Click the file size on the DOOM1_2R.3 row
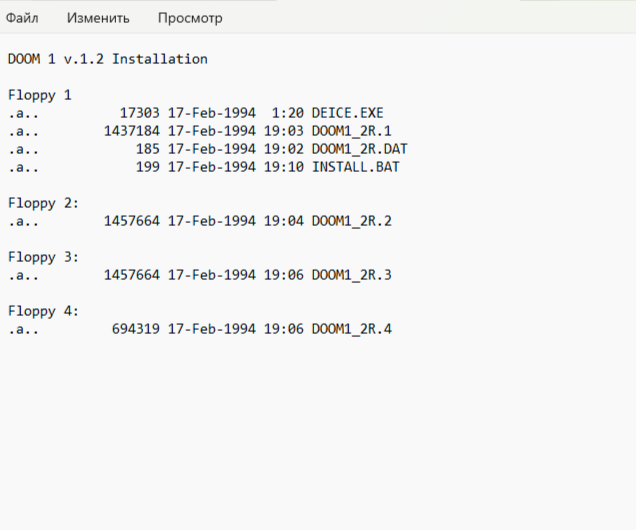 (x=132, y=275)
